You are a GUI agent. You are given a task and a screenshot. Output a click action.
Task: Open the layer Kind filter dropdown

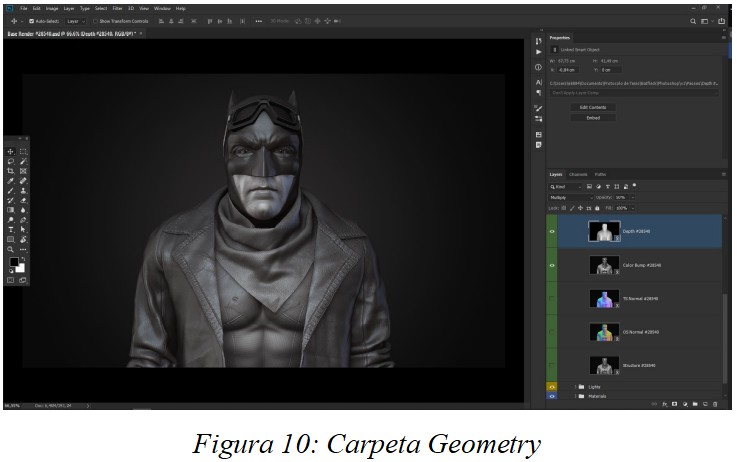564,186
